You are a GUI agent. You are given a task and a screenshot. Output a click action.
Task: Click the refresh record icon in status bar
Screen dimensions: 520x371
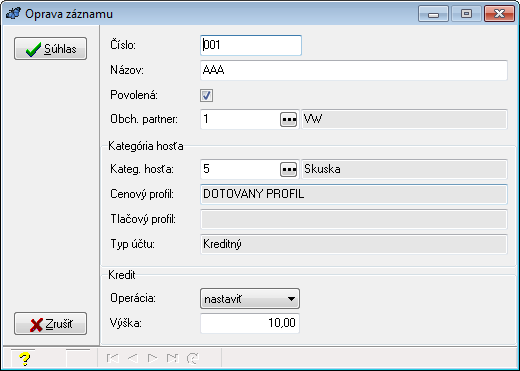pos(193,358)
